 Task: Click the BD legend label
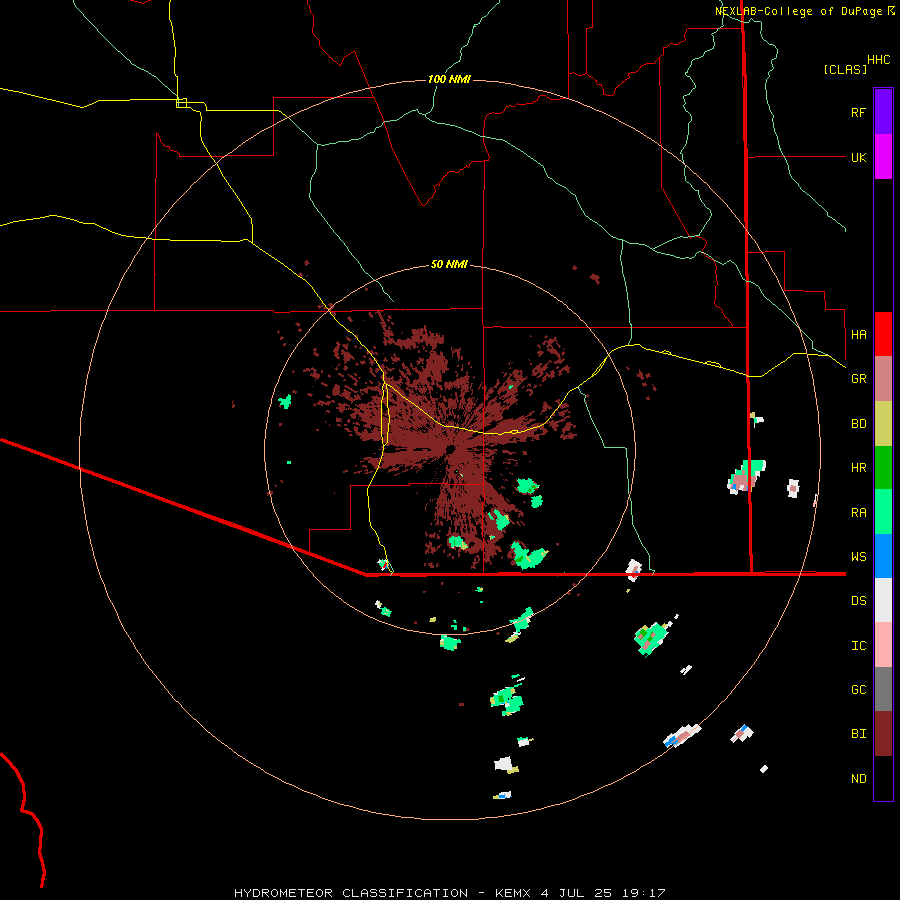tap(858, 424)
